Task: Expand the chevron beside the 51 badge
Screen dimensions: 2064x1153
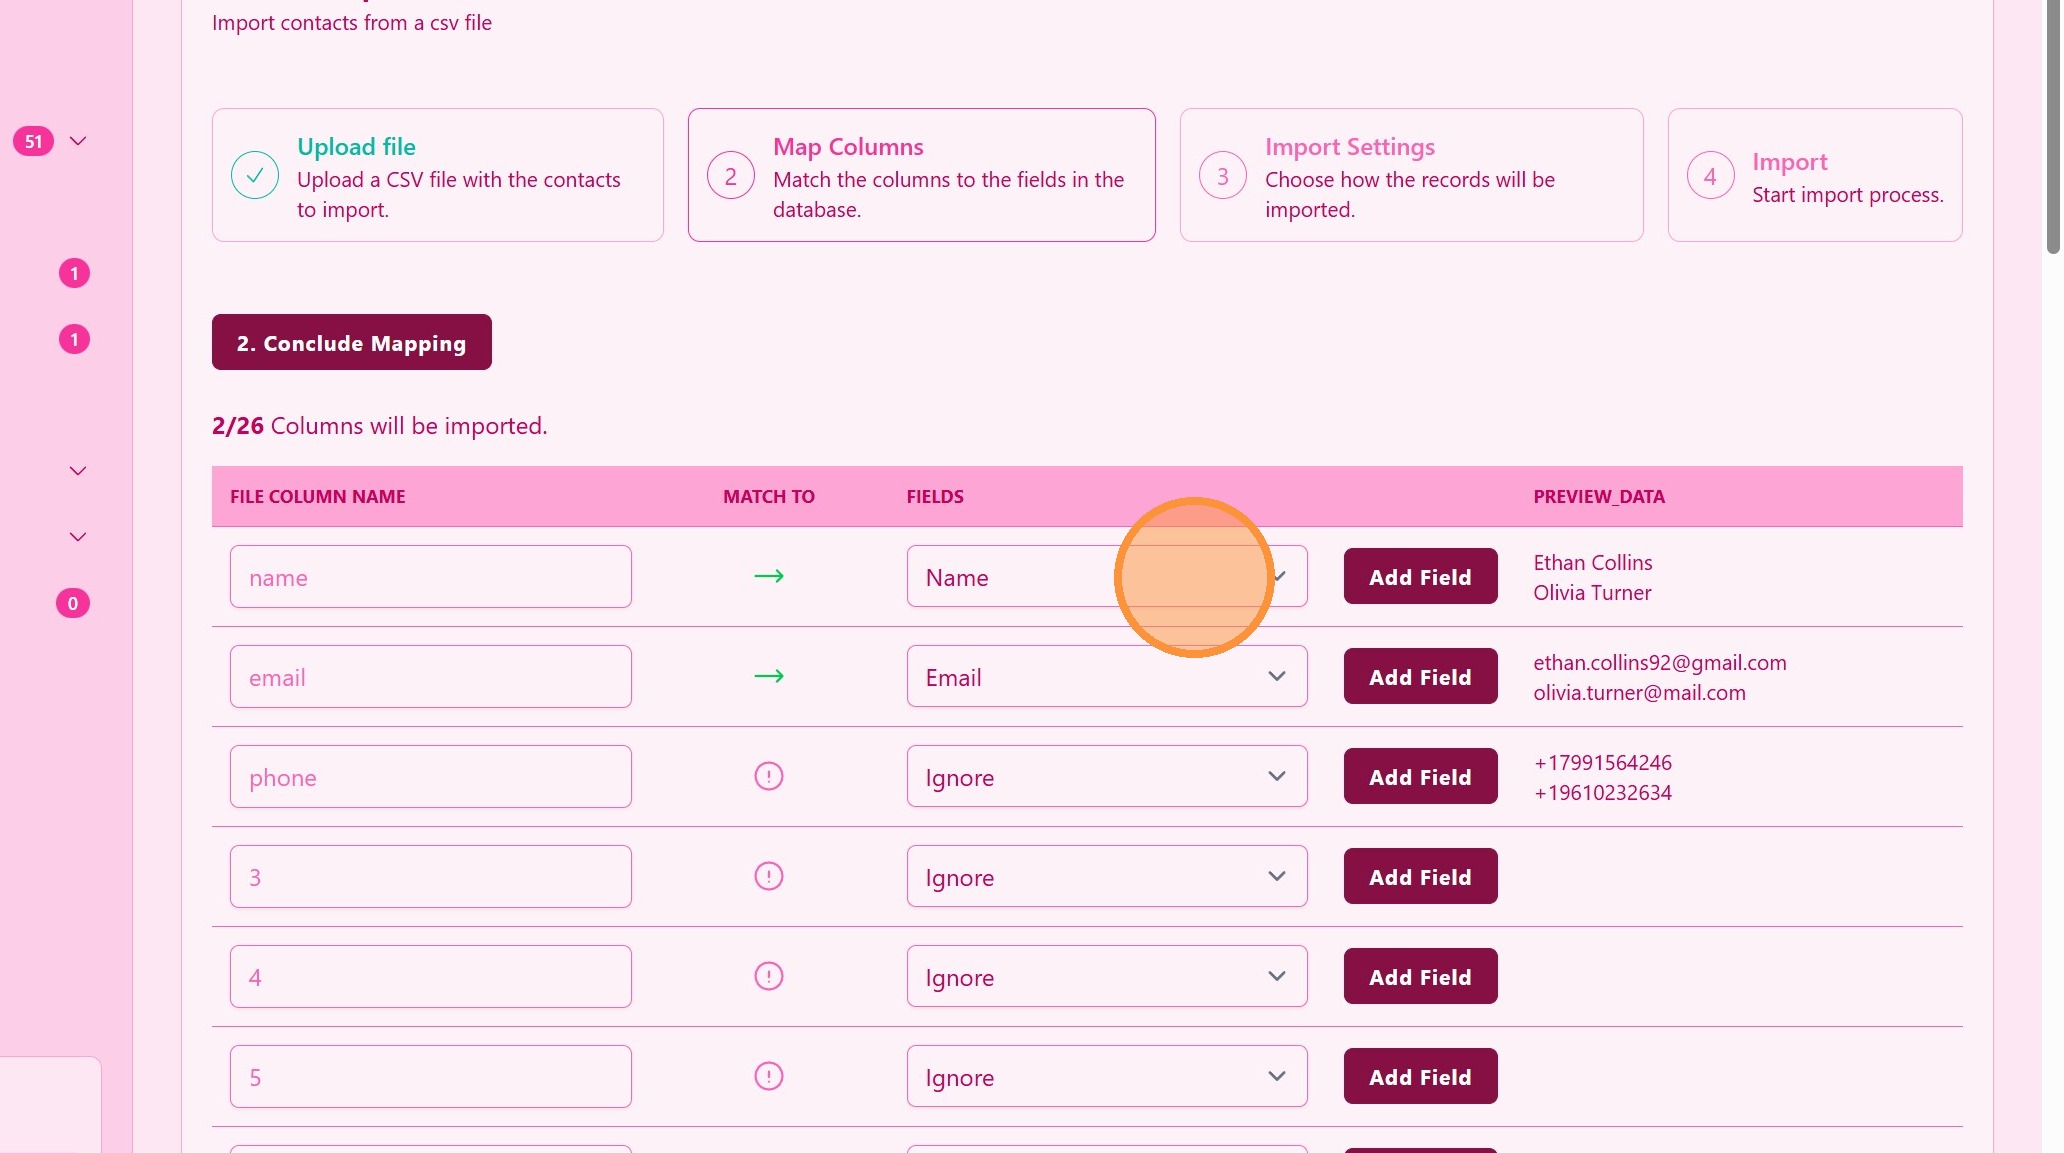Action: click(x=78, y=141)
